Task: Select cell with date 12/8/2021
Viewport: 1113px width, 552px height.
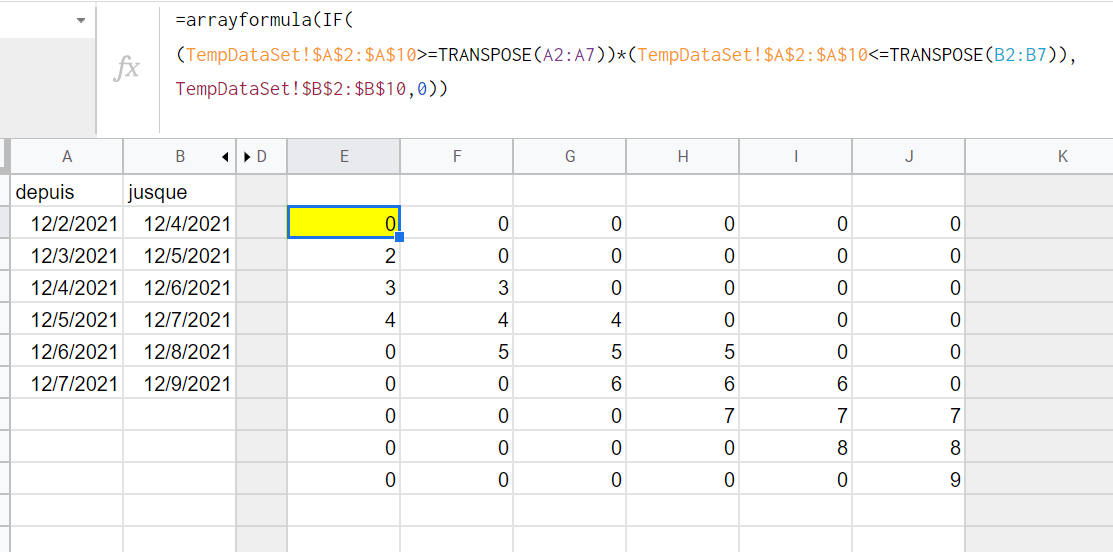Action: pyautogui.click(x=180, y=352)
